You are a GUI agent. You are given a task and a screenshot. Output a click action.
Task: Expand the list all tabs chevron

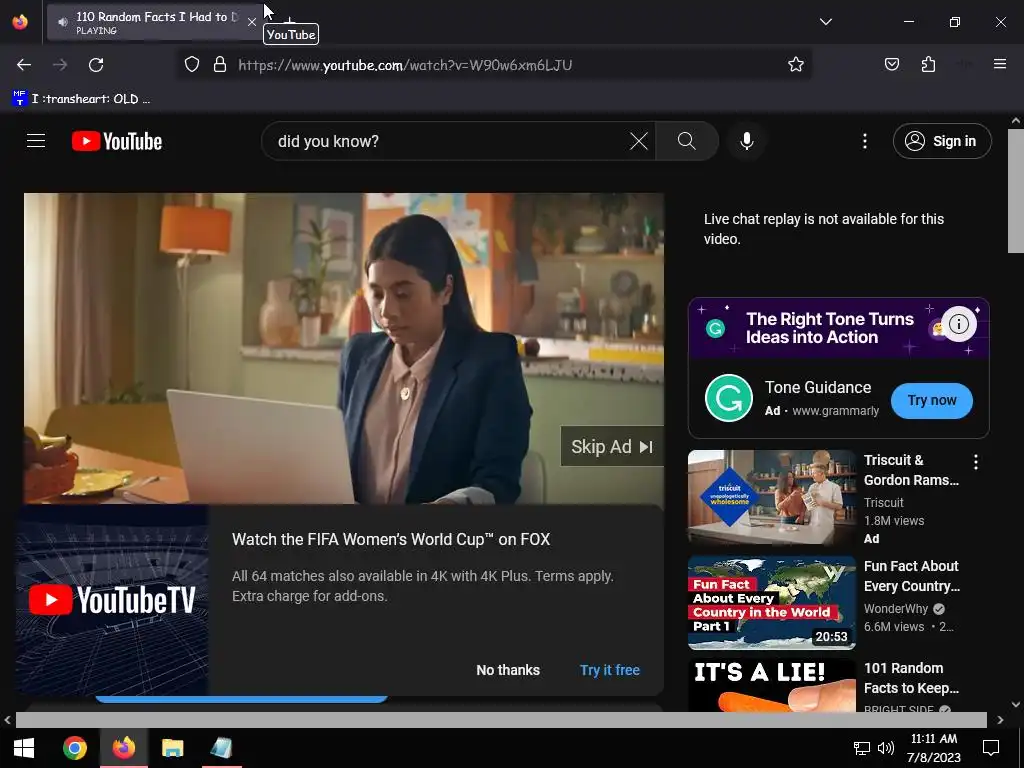825,22
